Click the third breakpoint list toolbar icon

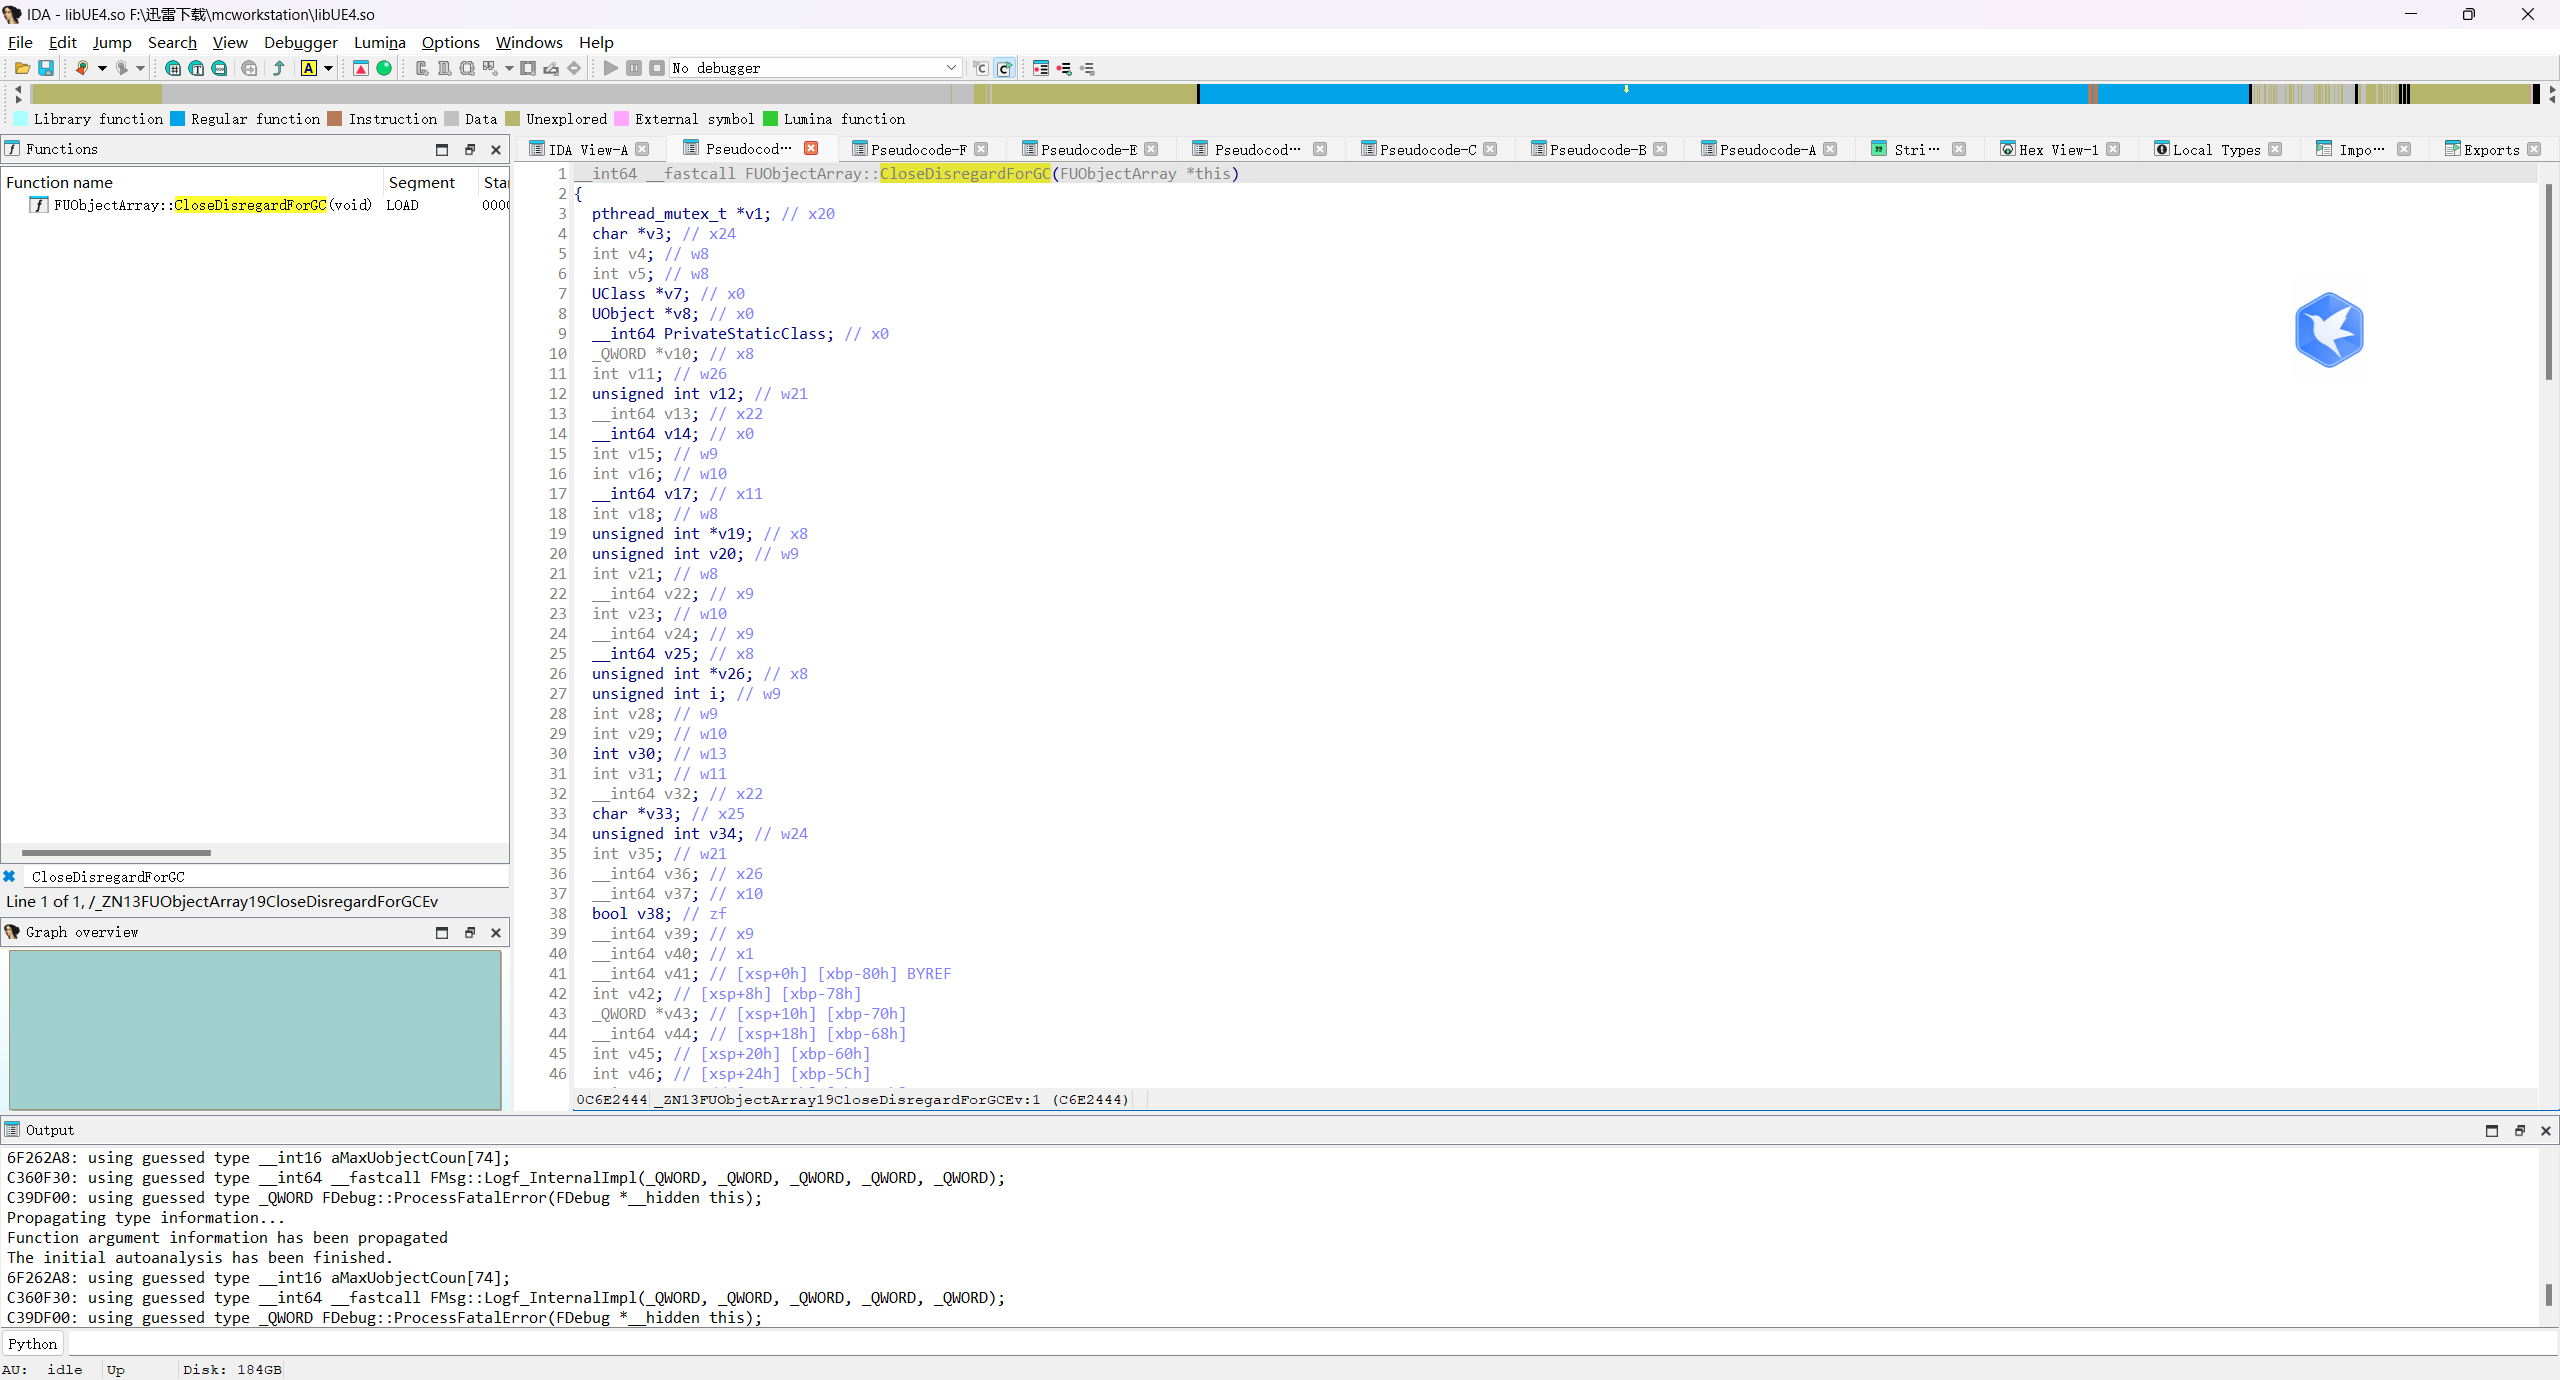[x=1087, y=68]
